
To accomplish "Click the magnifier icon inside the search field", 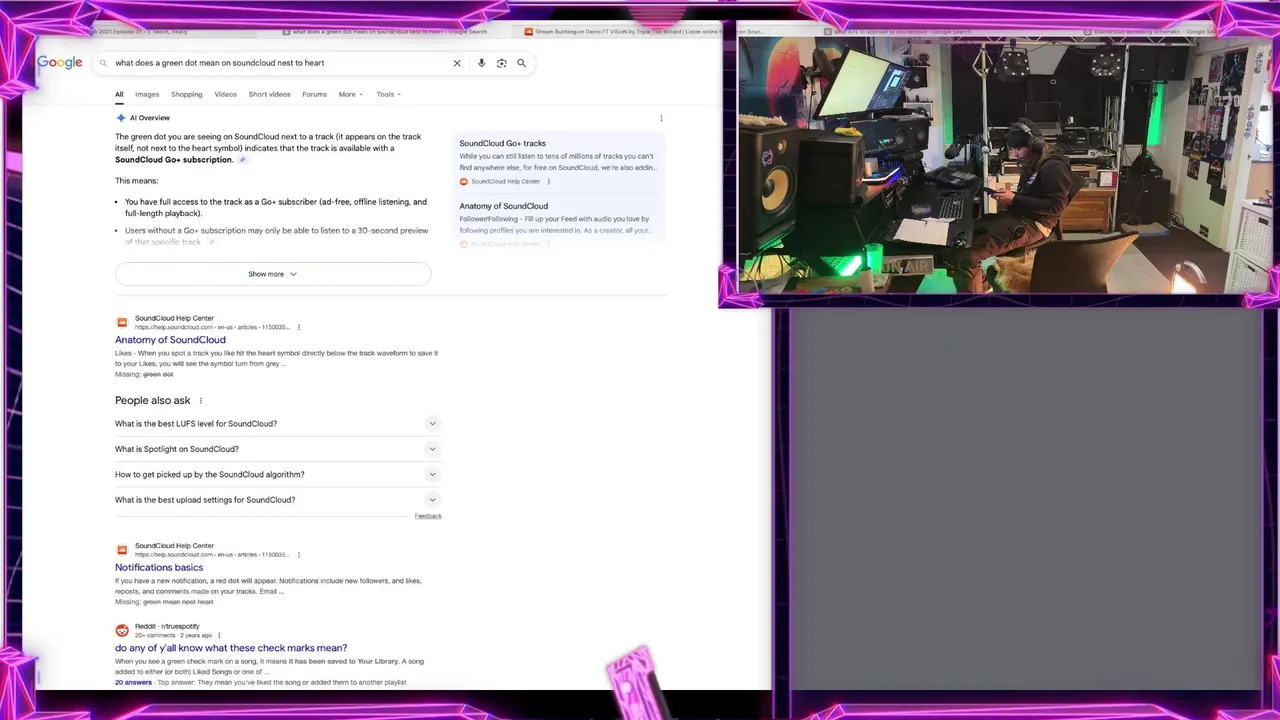I will coord(103,63).
